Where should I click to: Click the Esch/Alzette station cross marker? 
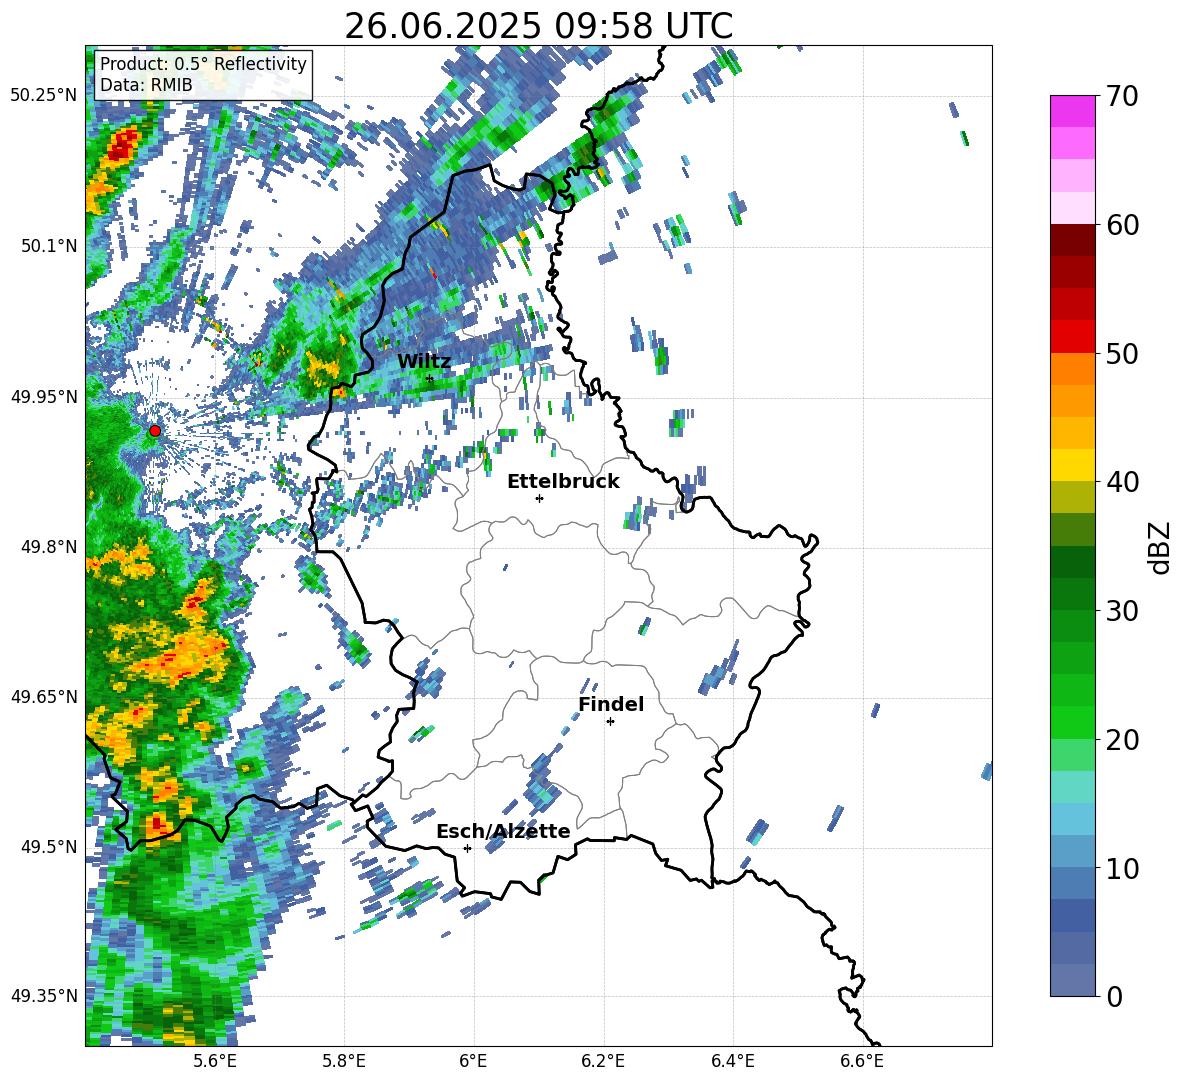[467, 848]
